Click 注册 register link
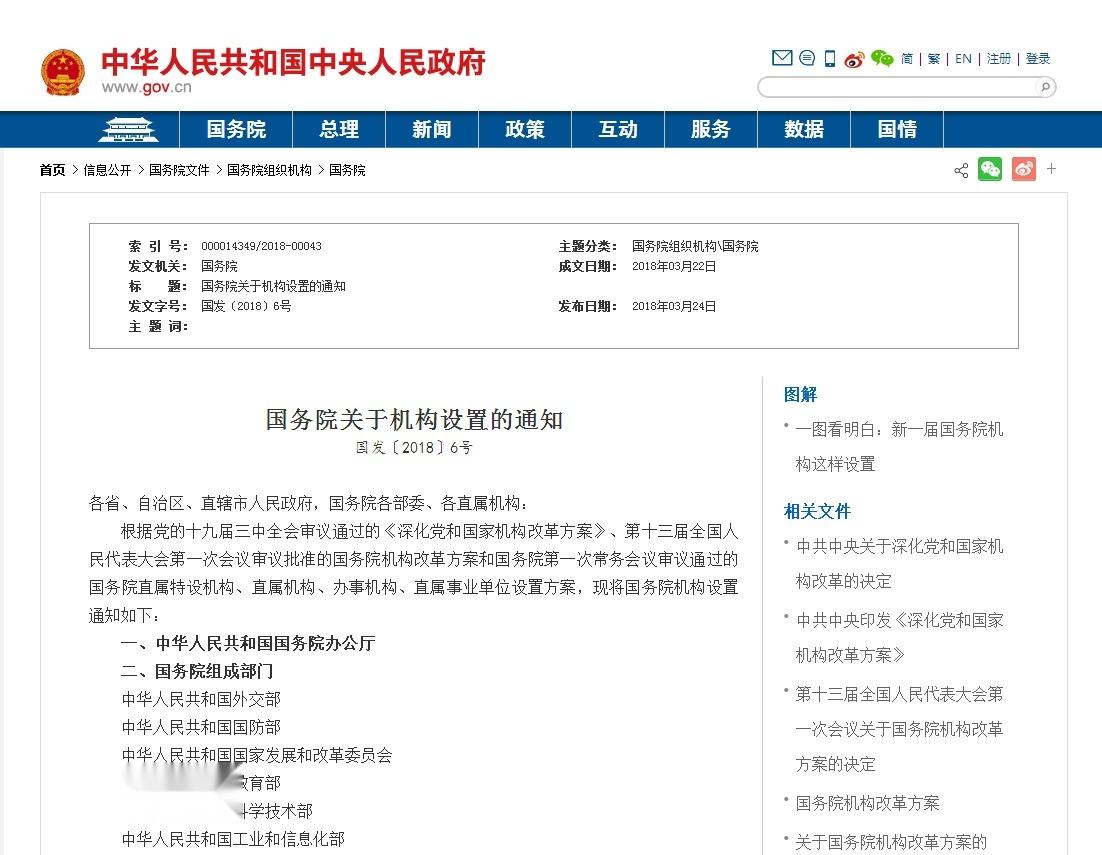This screenshot has width=1102, height=855. tap(999, 59)
